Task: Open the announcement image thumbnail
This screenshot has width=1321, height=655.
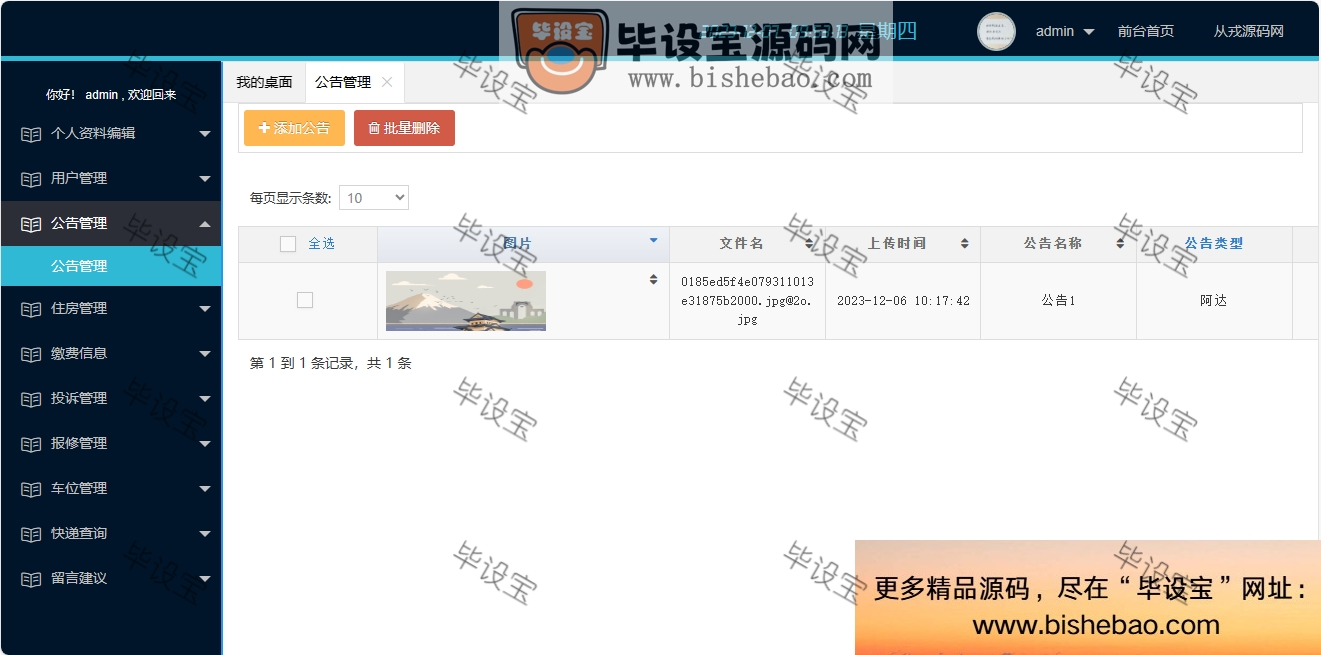Action: (466, 300)
